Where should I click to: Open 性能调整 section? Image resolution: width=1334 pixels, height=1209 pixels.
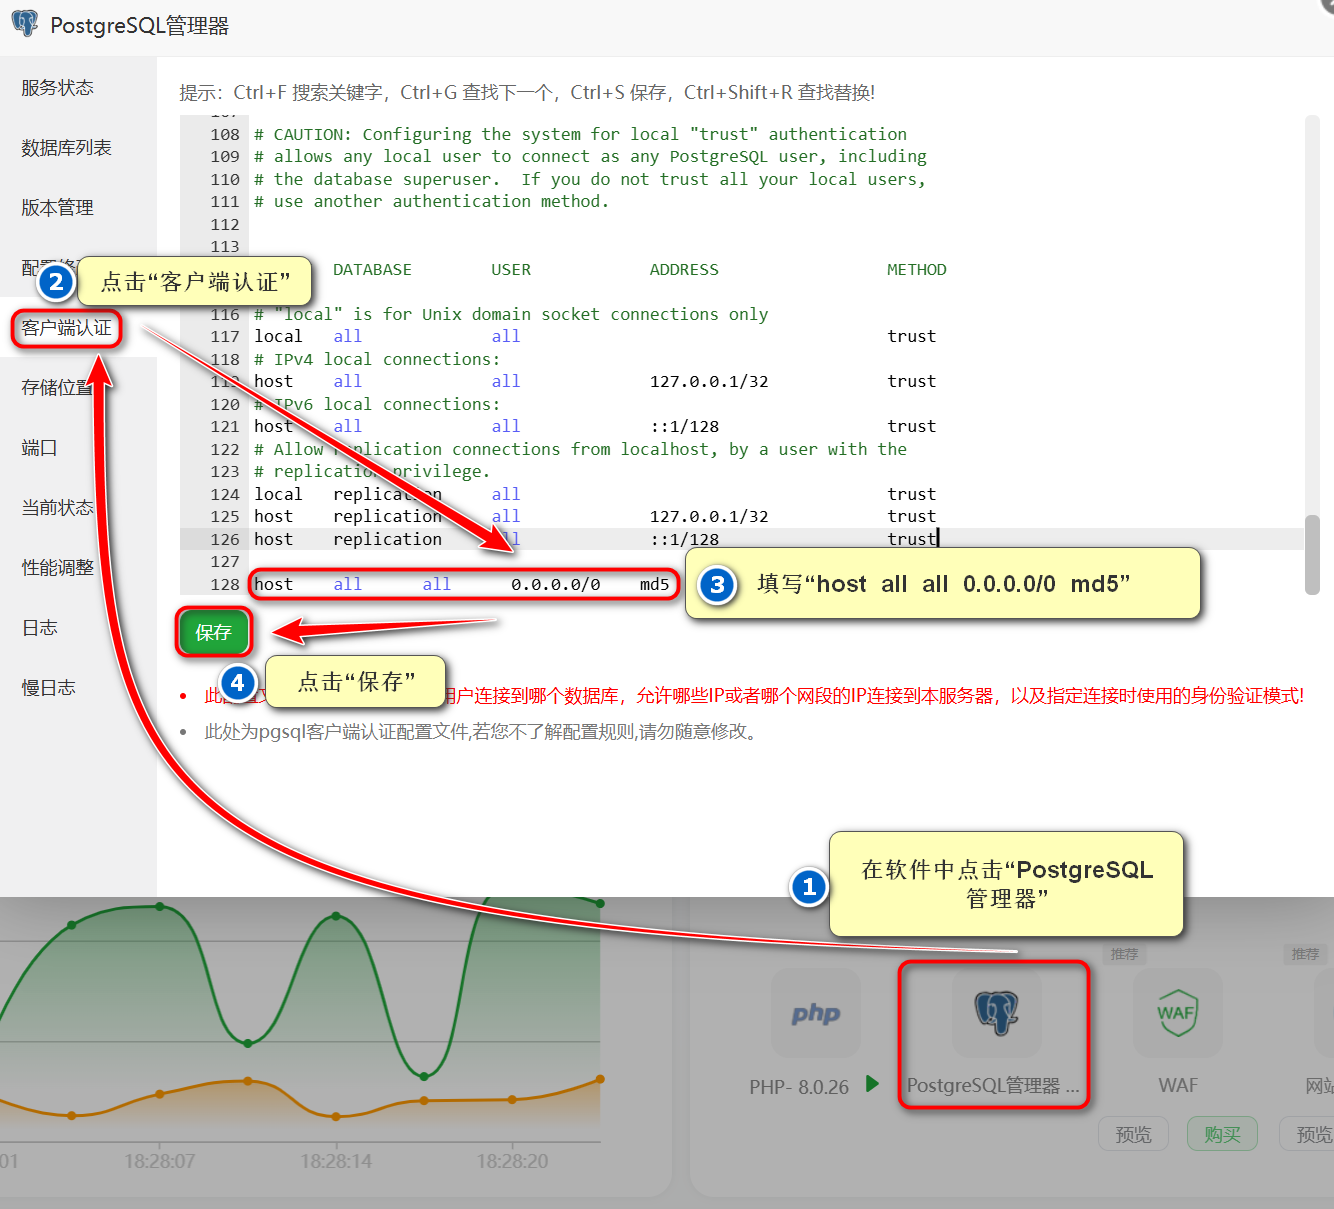coord(58,568)
